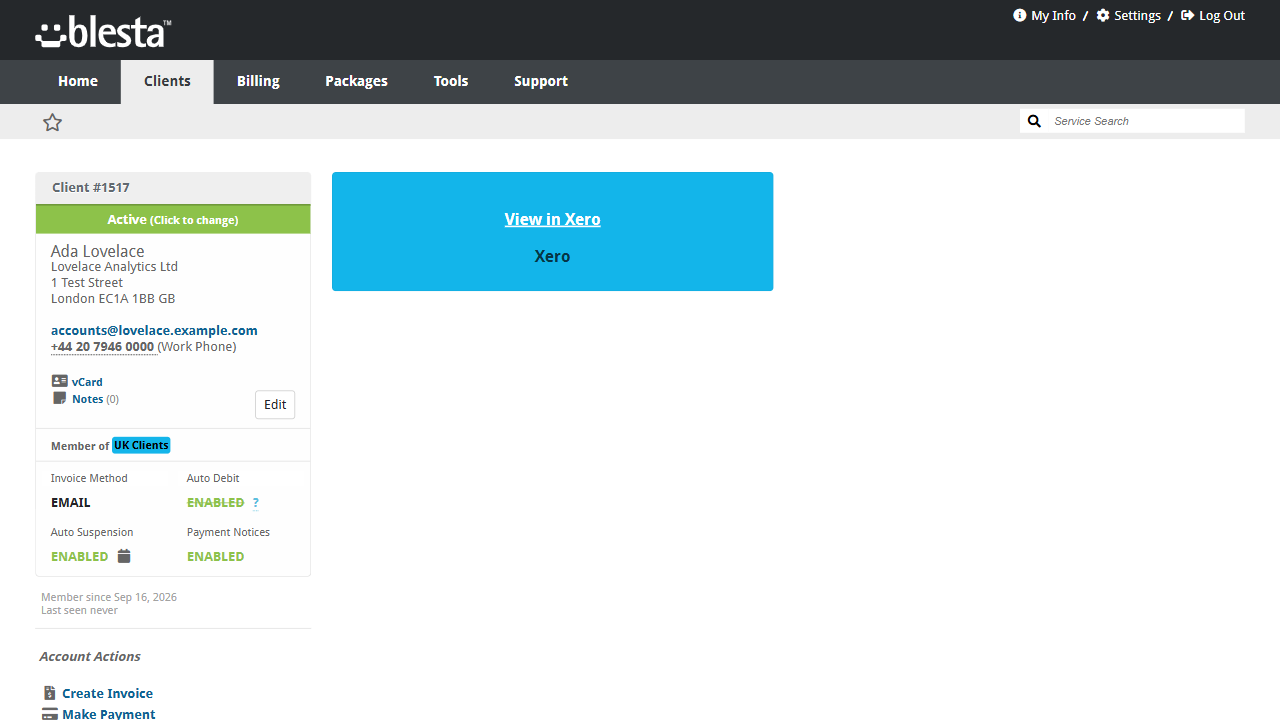Download the vCard link
Viewport: 1280px width, 720px height.
[87, 382]
